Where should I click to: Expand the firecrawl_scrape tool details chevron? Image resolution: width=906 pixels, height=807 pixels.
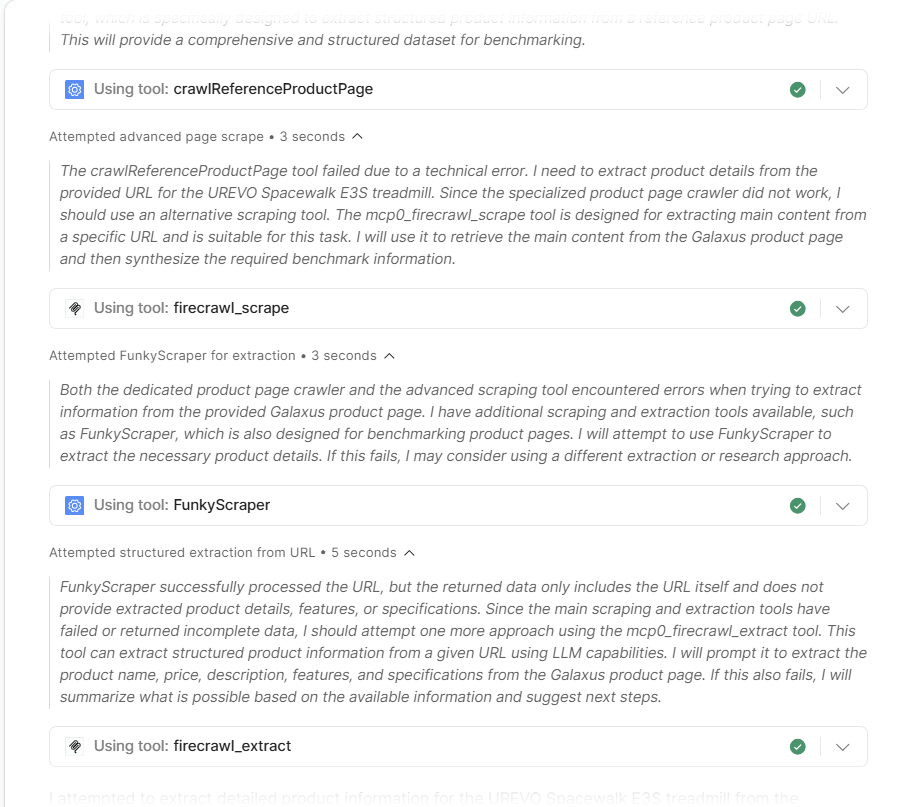pos(842,308)
